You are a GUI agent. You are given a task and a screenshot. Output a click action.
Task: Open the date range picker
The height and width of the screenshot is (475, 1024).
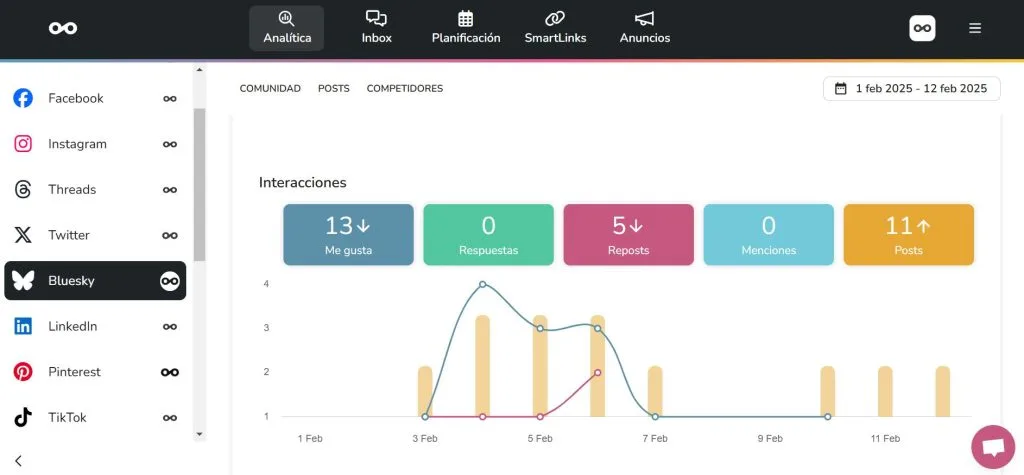[x=911, y=88]
